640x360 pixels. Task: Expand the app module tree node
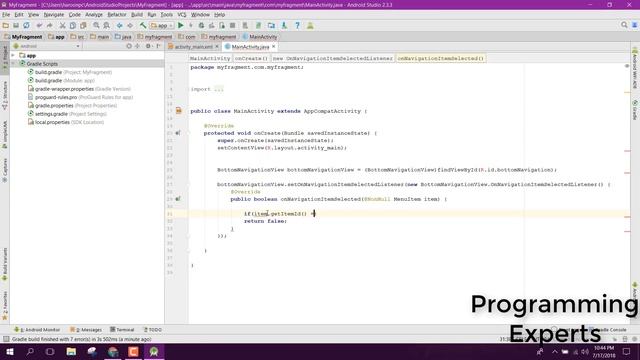tap(13, 56)
